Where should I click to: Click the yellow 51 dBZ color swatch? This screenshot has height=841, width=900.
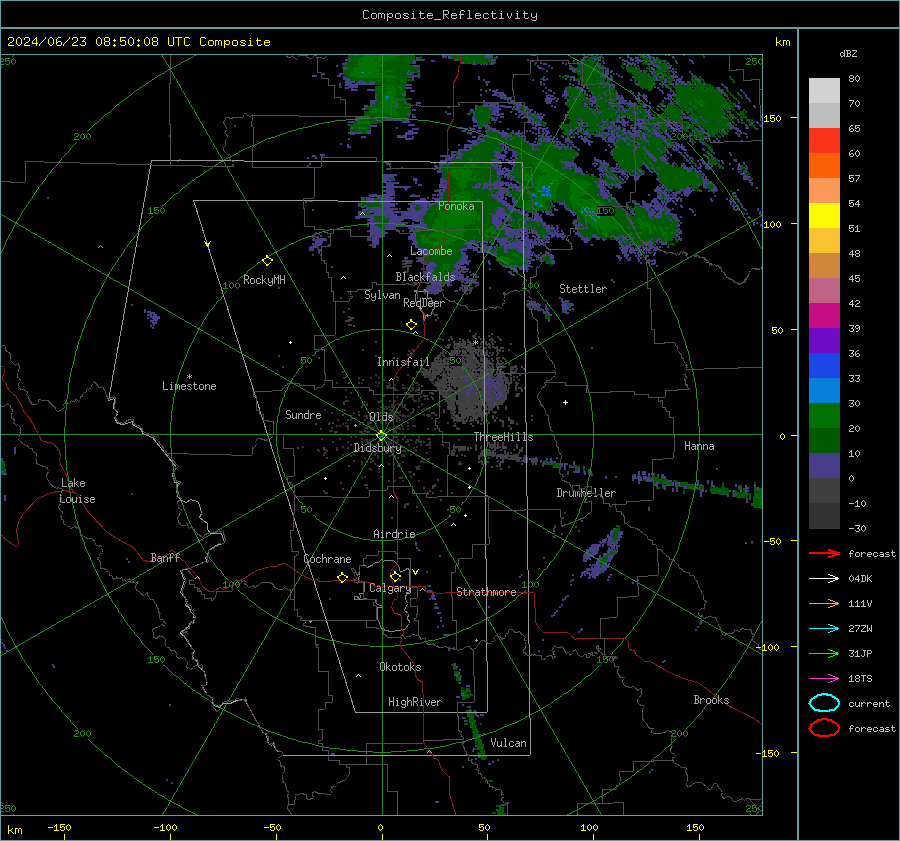click(824, 216)
